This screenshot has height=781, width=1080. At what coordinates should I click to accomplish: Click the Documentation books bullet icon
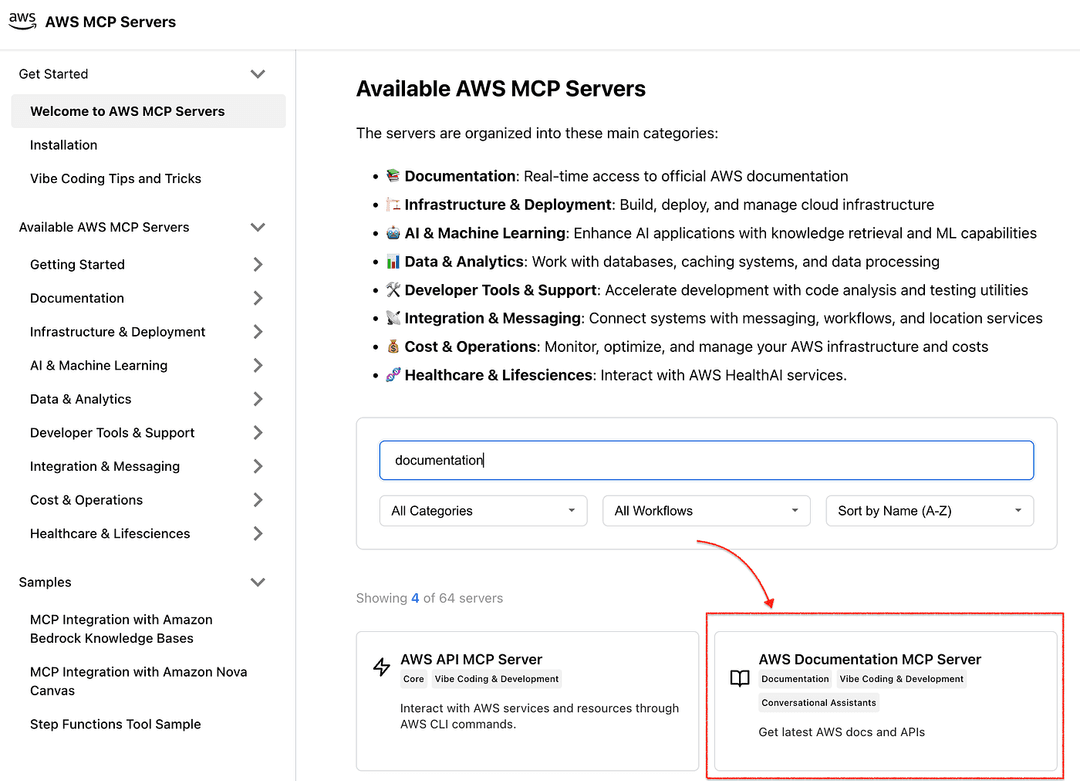pyautogui.click(x=393, y=176)
